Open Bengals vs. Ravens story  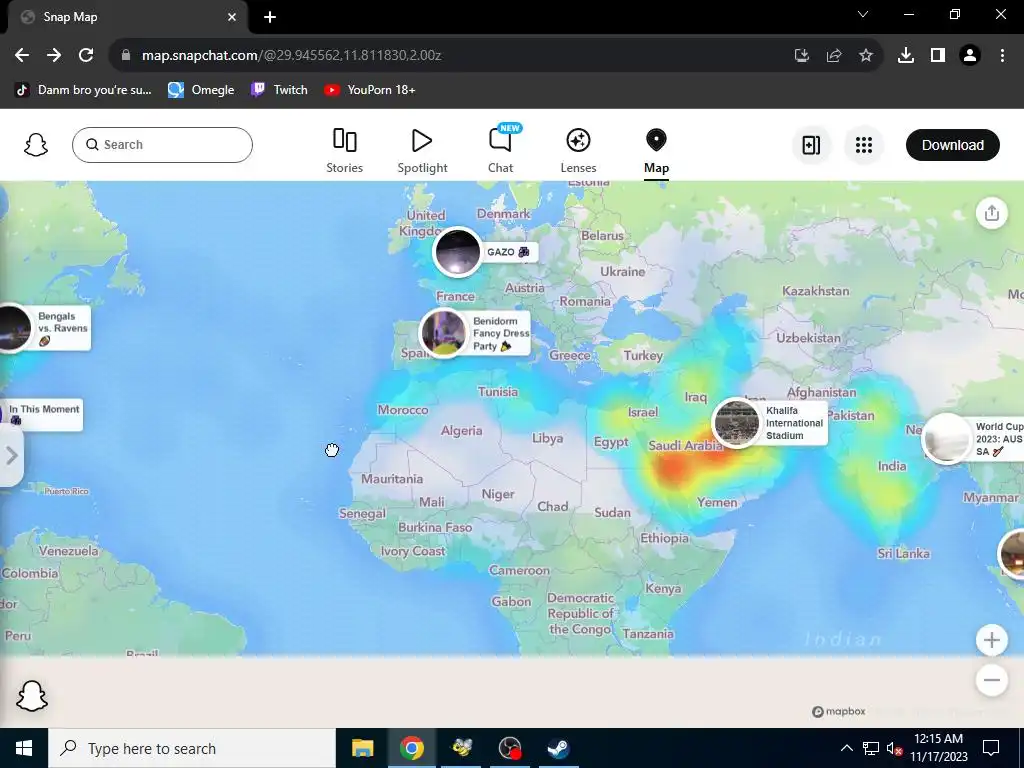[x=44, y=328]
